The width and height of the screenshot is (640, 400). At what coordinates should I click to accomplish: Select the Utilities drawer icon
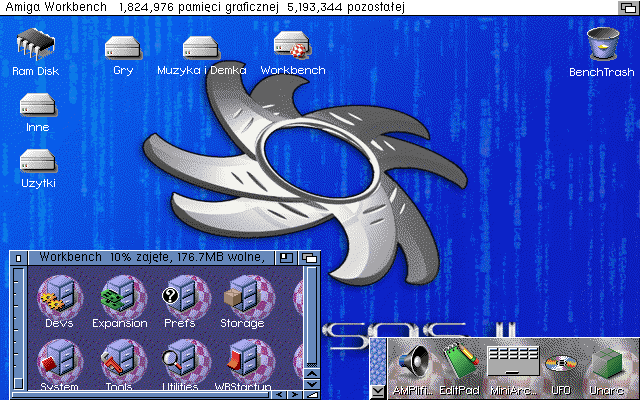point(186,362)
